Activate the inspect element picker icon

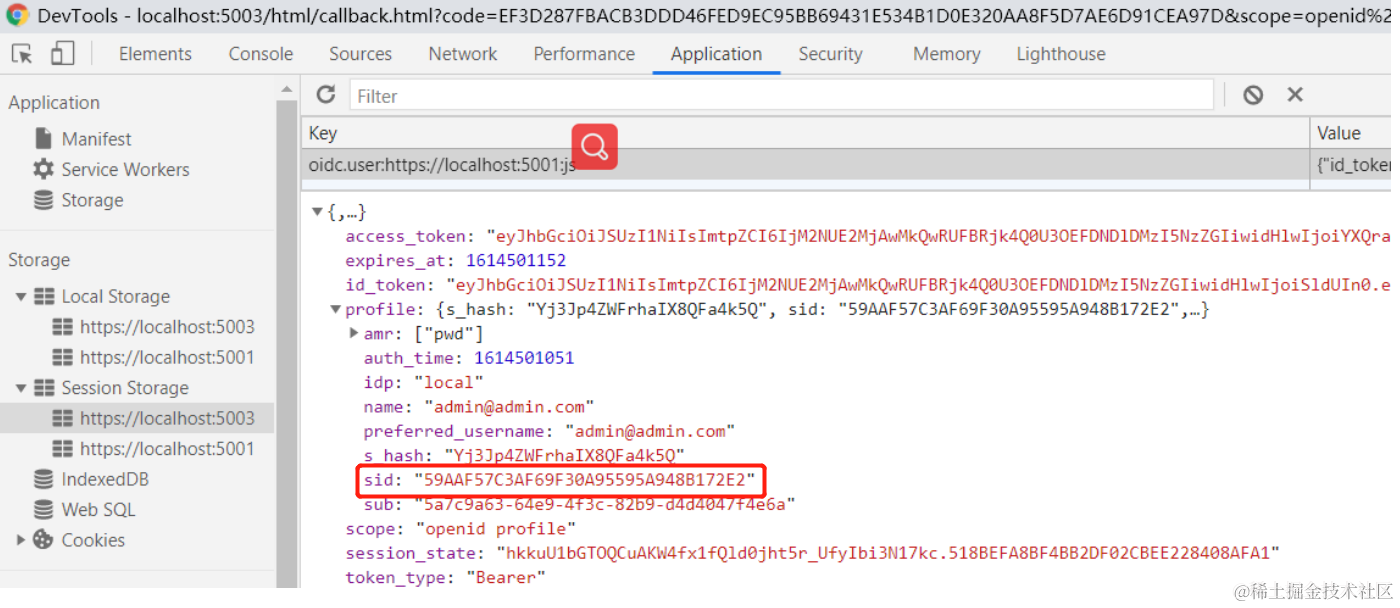click(x=22, y=54)
